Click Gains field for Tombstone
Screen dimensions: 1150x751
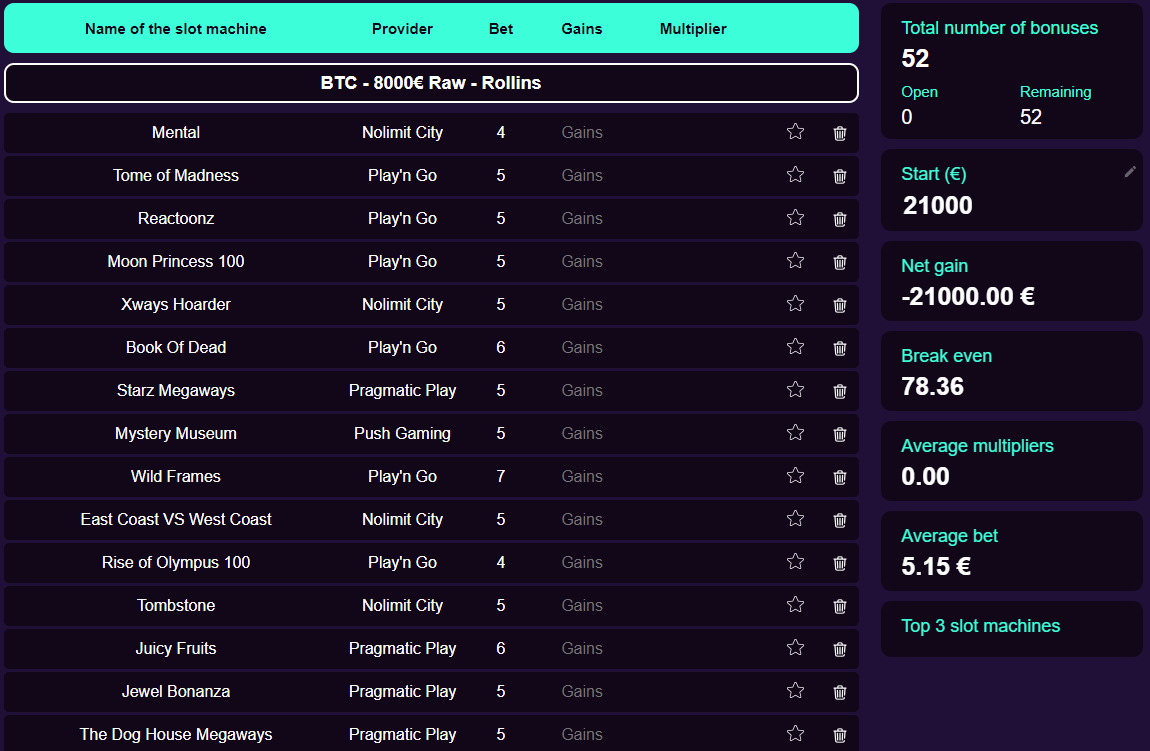582,606
